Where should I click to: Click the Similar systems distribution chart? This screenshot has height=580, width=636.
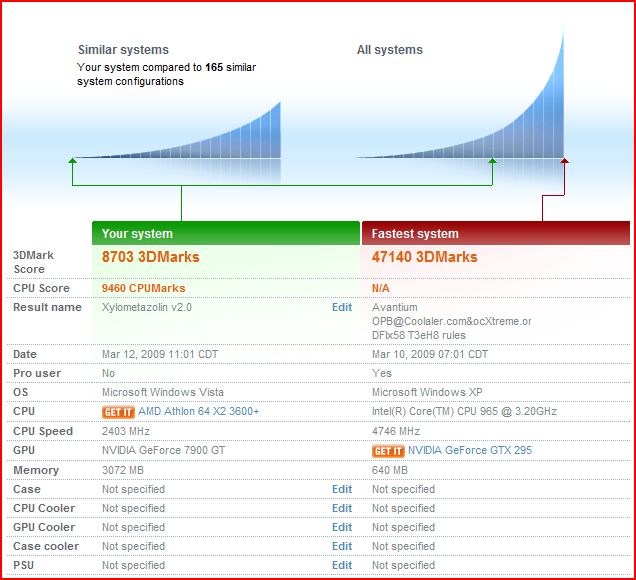coord(177,131)
